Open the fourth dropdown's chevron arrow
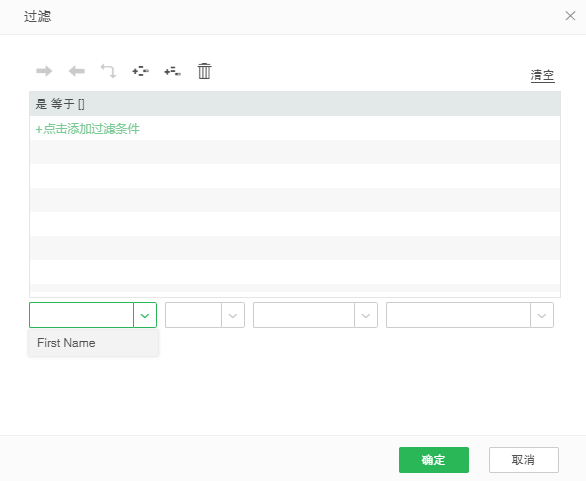This screenshot has height=481, width=586. point(542,315)
